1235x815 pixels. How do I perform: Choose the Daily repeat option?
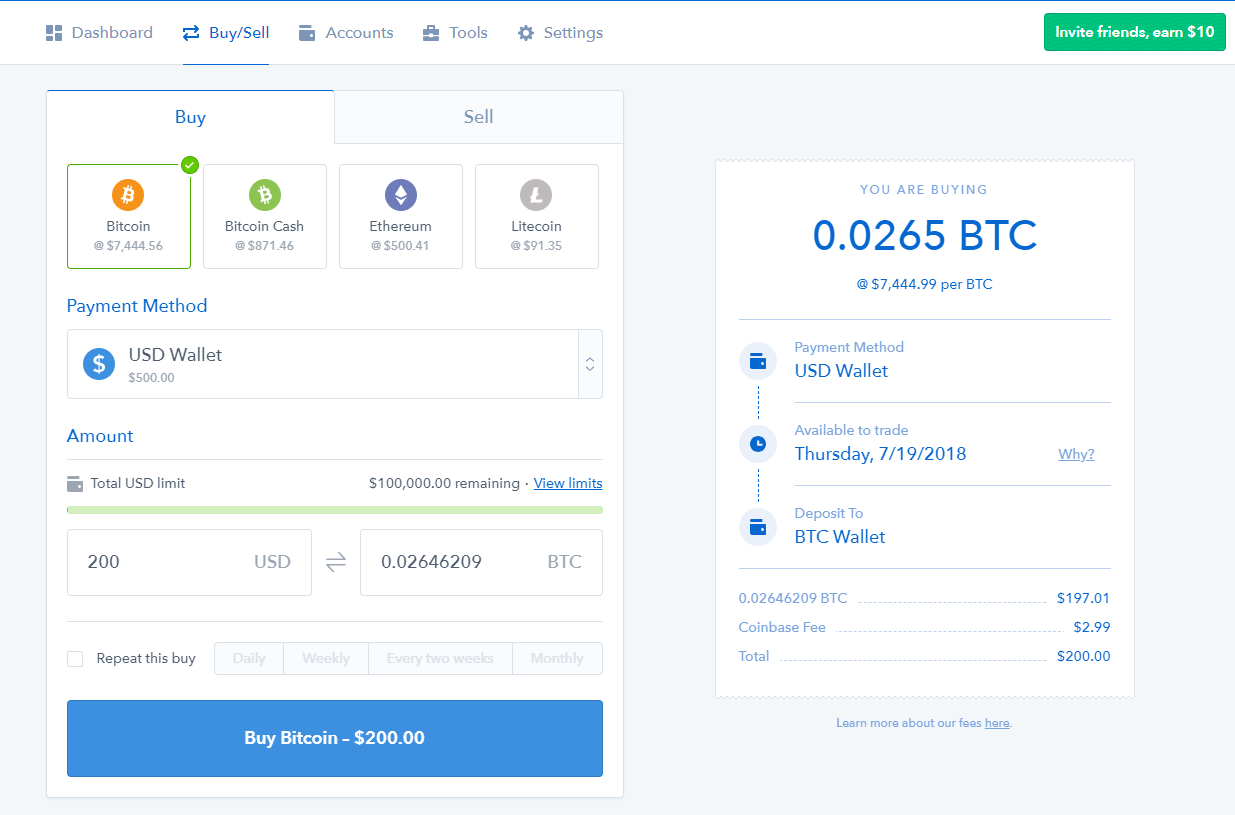[x=249, y=658]
